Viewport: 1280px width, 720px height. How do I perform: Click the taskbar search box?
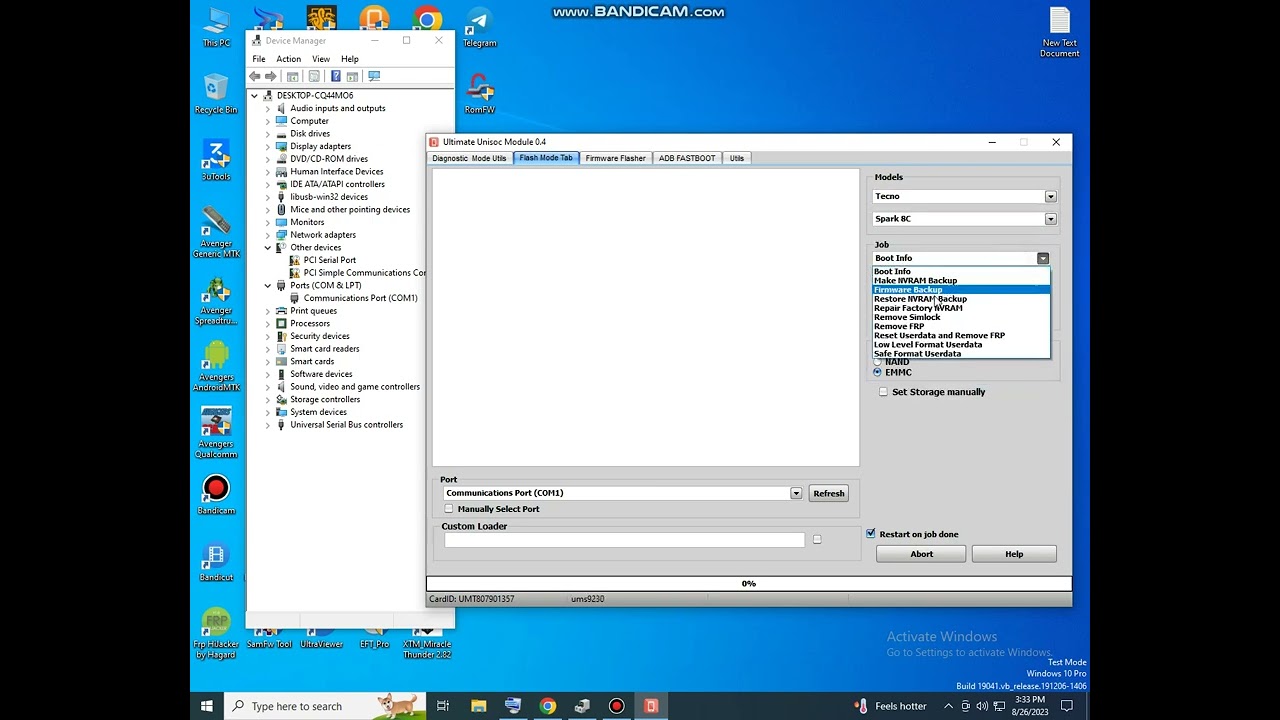[x=324, y=706]
